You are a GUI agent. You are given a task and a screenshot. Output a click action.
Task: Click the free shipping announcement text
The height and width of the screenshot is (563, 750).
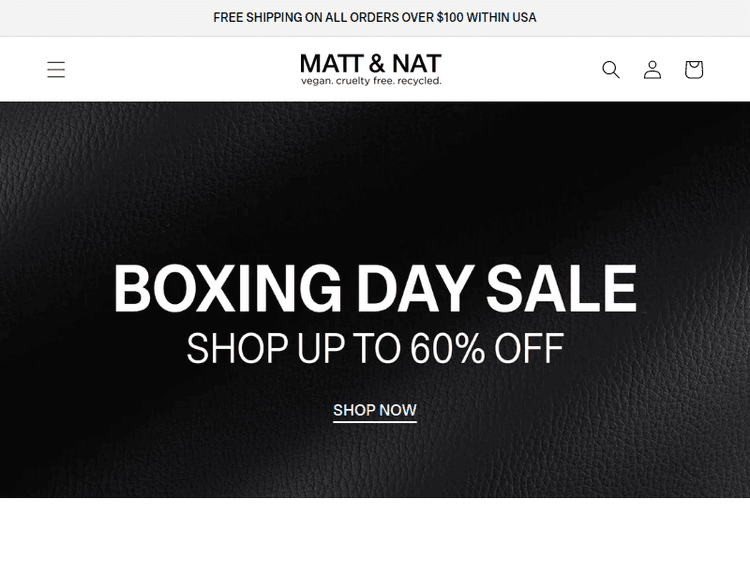tap(375, 17)
